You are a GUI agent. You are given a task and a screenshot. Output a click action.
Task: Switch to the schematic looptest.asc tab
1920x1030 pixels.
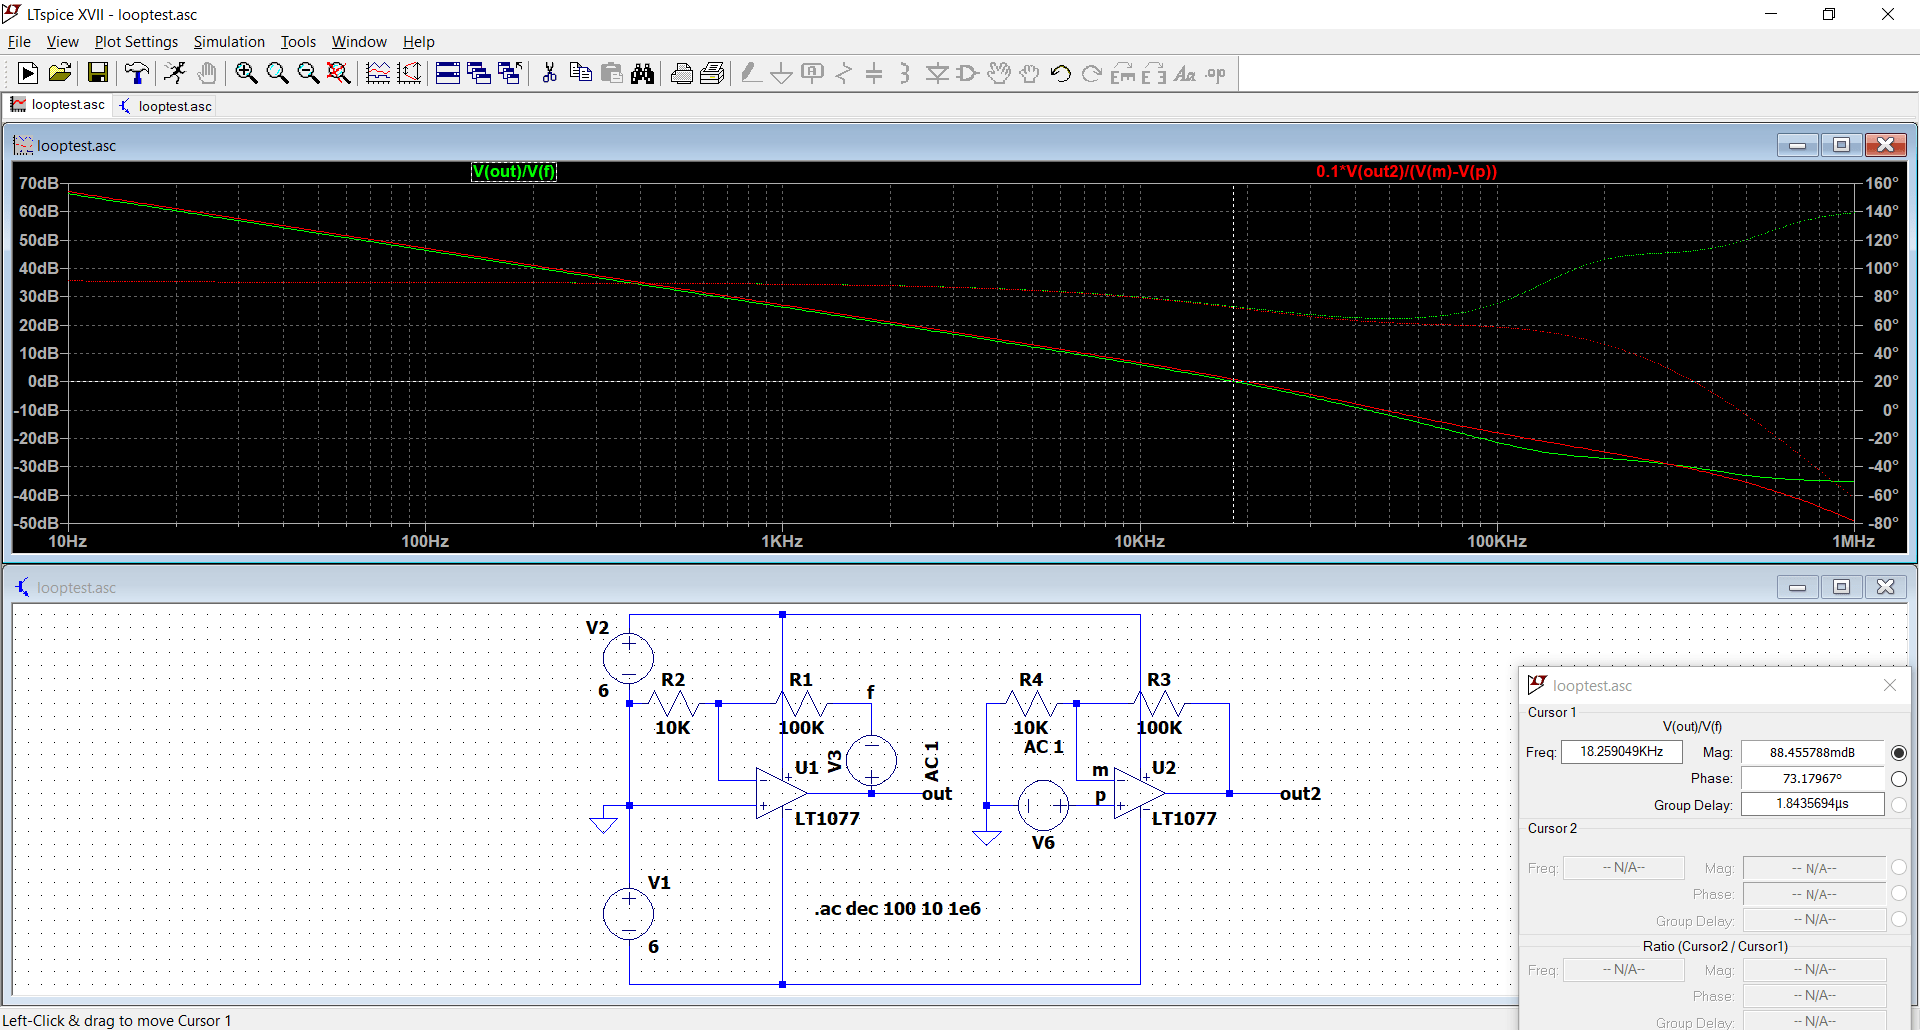click(x=165, y=106)
